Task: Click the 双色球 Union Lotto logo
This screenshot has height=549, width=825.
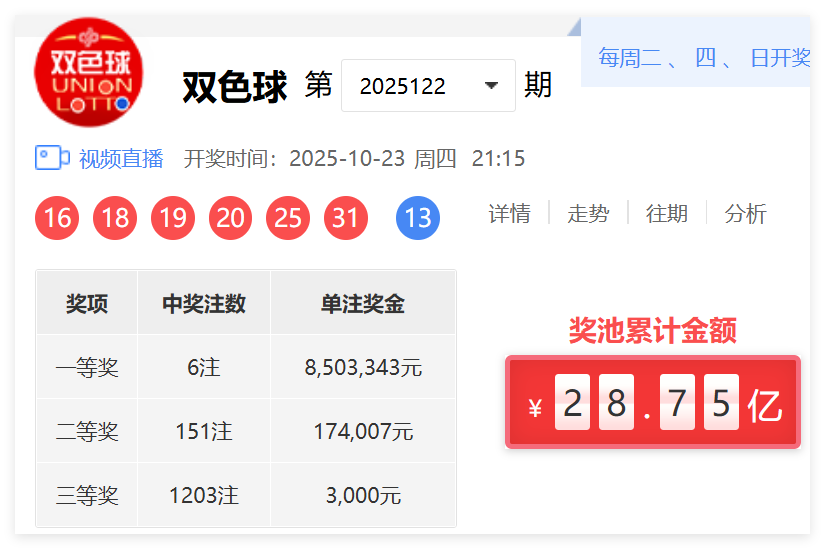Action: tap(88, 72)
